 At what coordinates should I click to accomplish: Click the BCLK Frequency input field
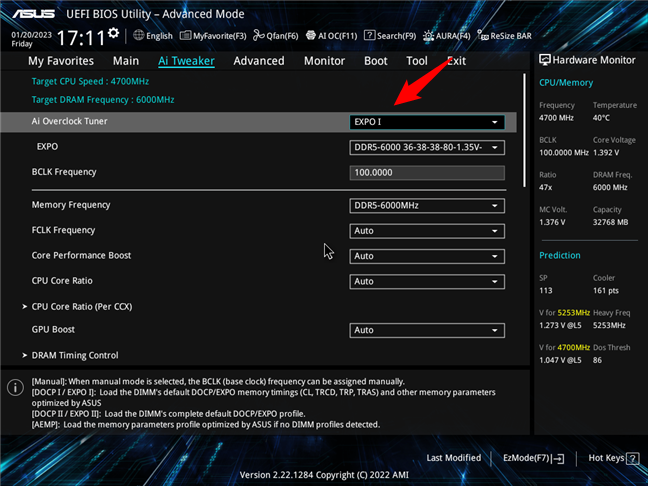(x=427, y=173)
